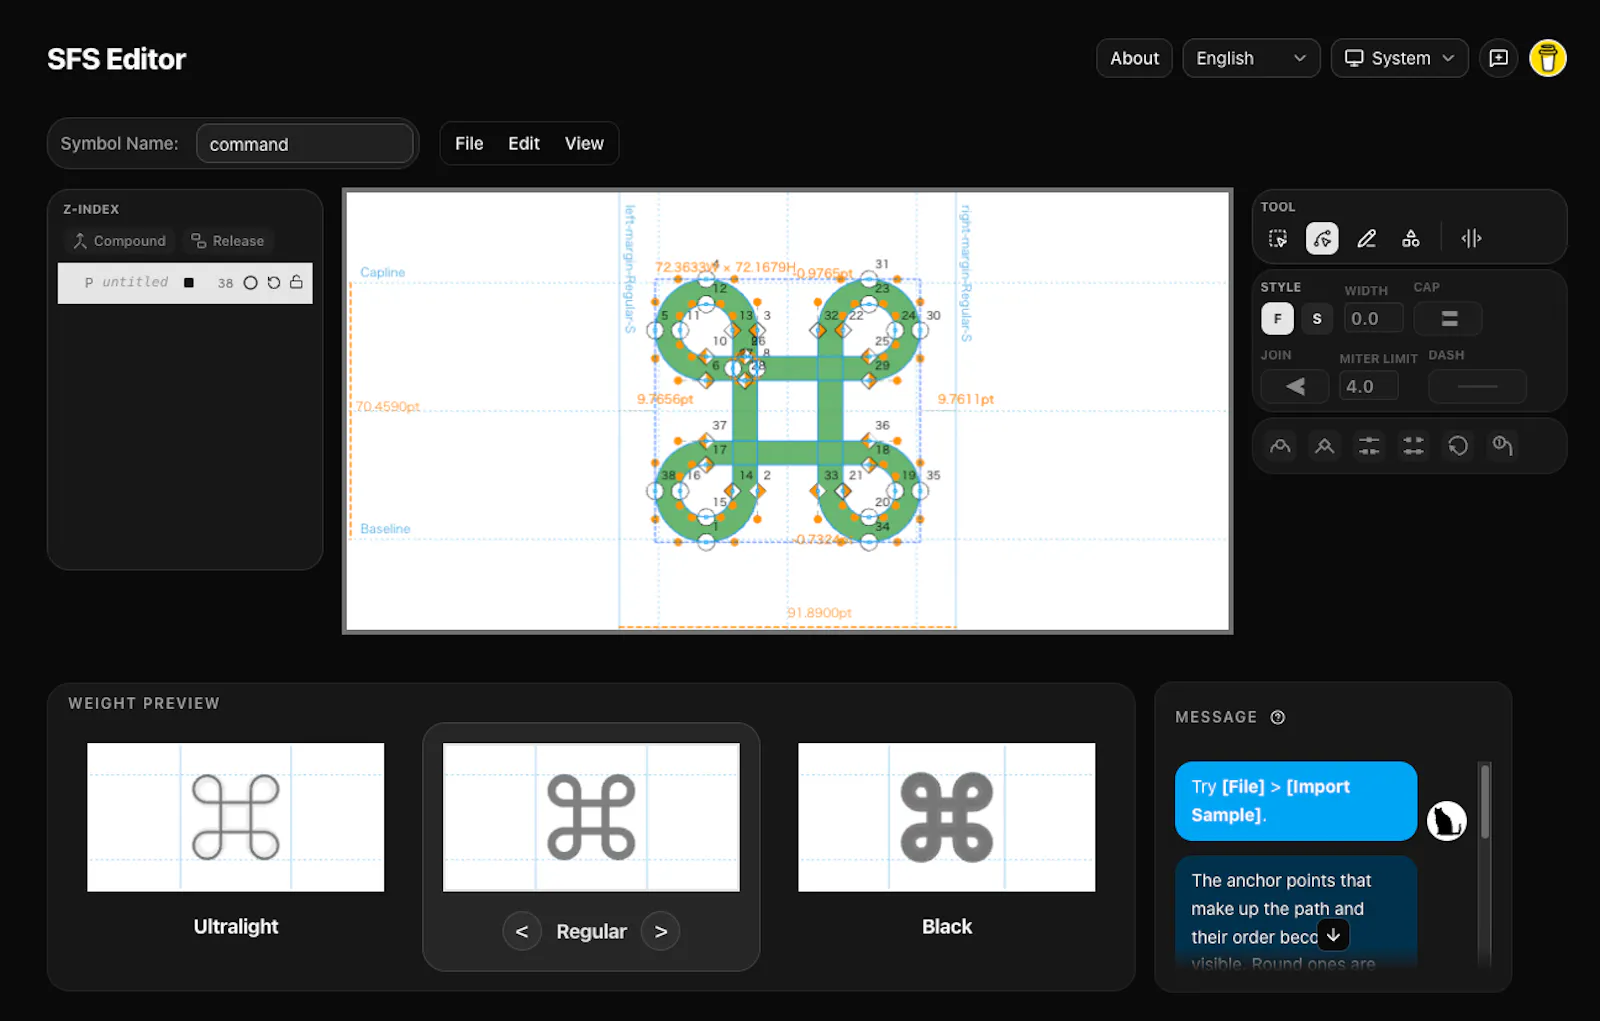Click the smooth curve node icon
Image resolution: width=1600 pixels, height=1021 pixels.
pyautogui.click(x=1280, y=446)
